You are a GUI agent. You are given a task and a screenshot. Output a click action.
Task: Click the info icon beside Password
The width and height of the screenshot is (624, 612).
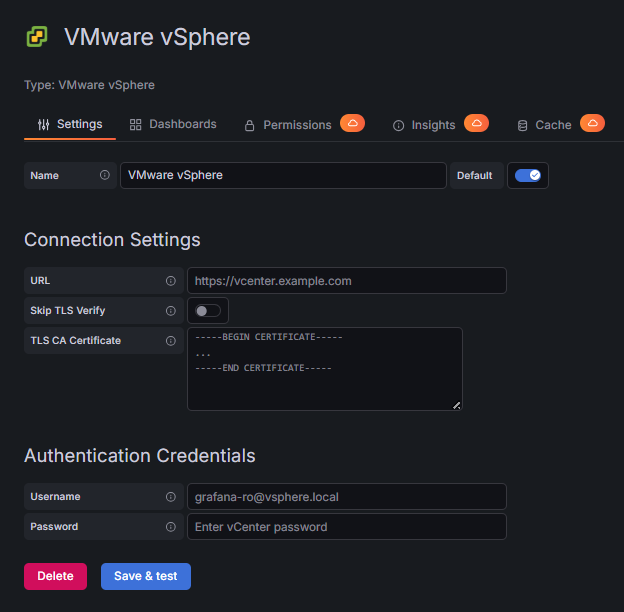click(171, 527)
